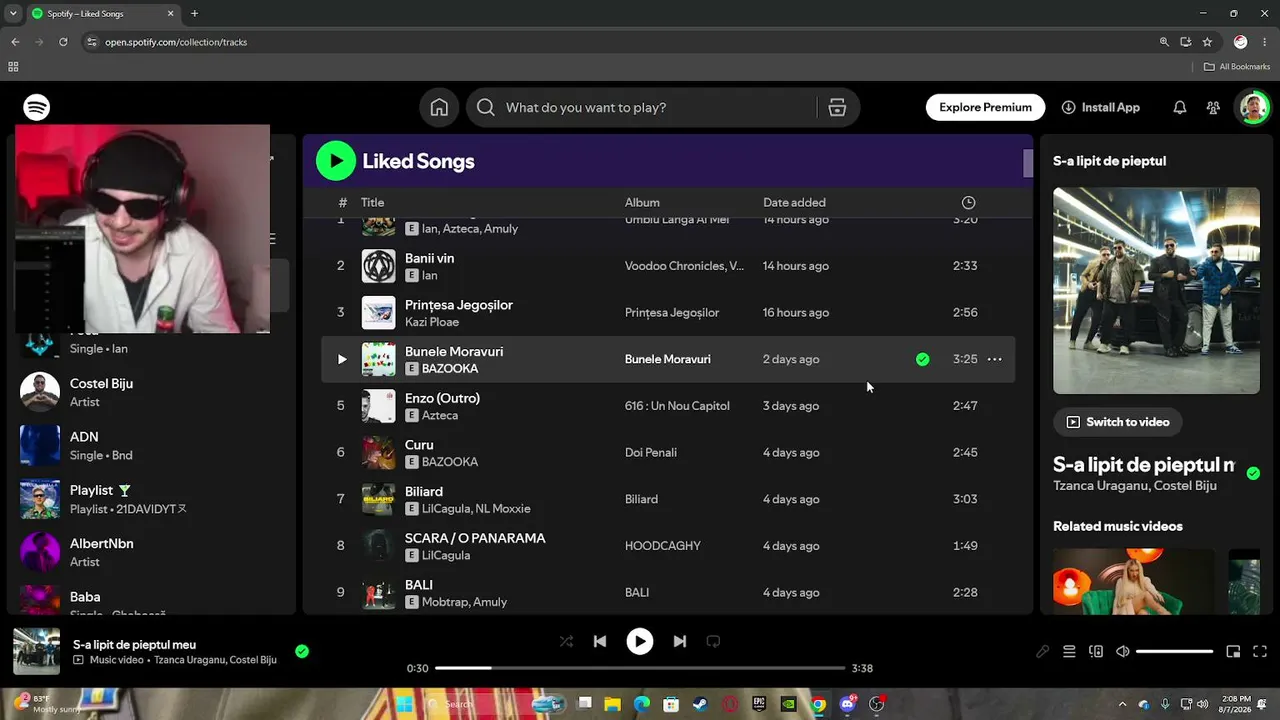Go back in the browser
1280x720 pixels.
click(15, 42)
